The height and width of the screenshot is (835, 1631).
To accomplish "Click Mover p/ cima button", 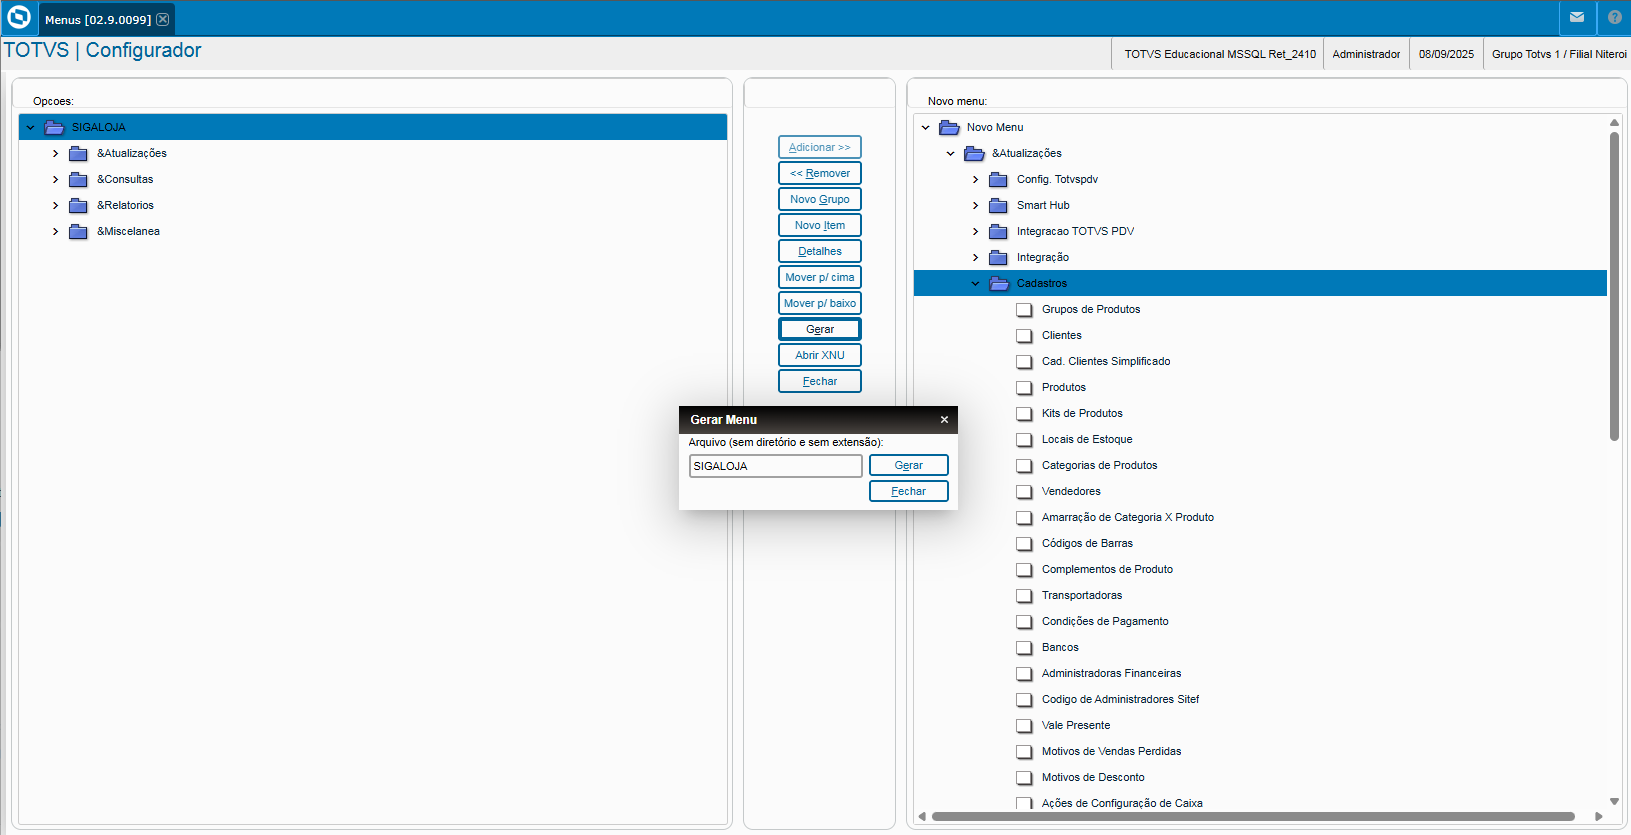I will pyautogui.click(x=820, y=277).
